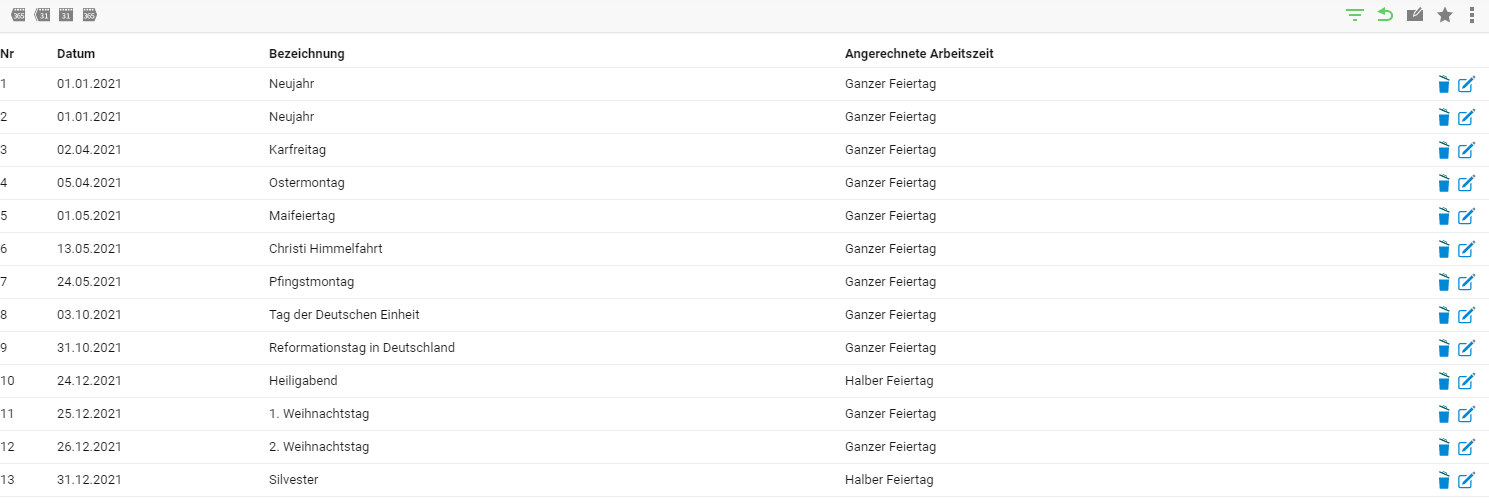
Task: Edit the Ostermontag holiday entry
Action: [1467, 183]
